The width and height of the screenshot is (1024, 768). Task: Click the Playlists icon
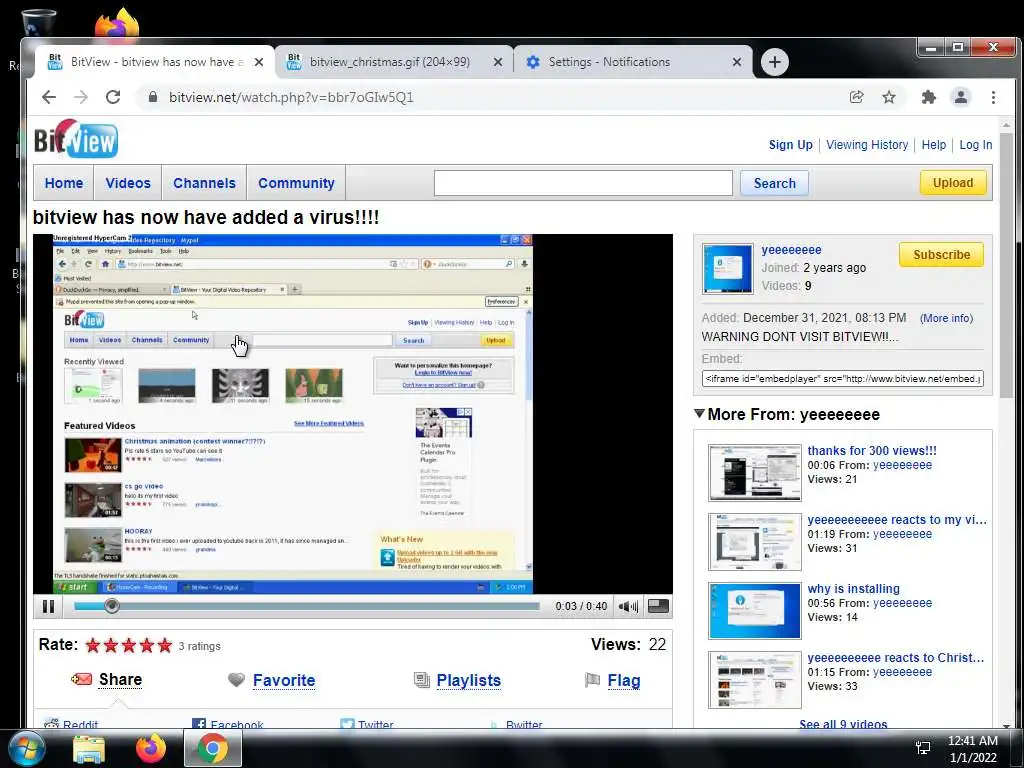(422, 680)
